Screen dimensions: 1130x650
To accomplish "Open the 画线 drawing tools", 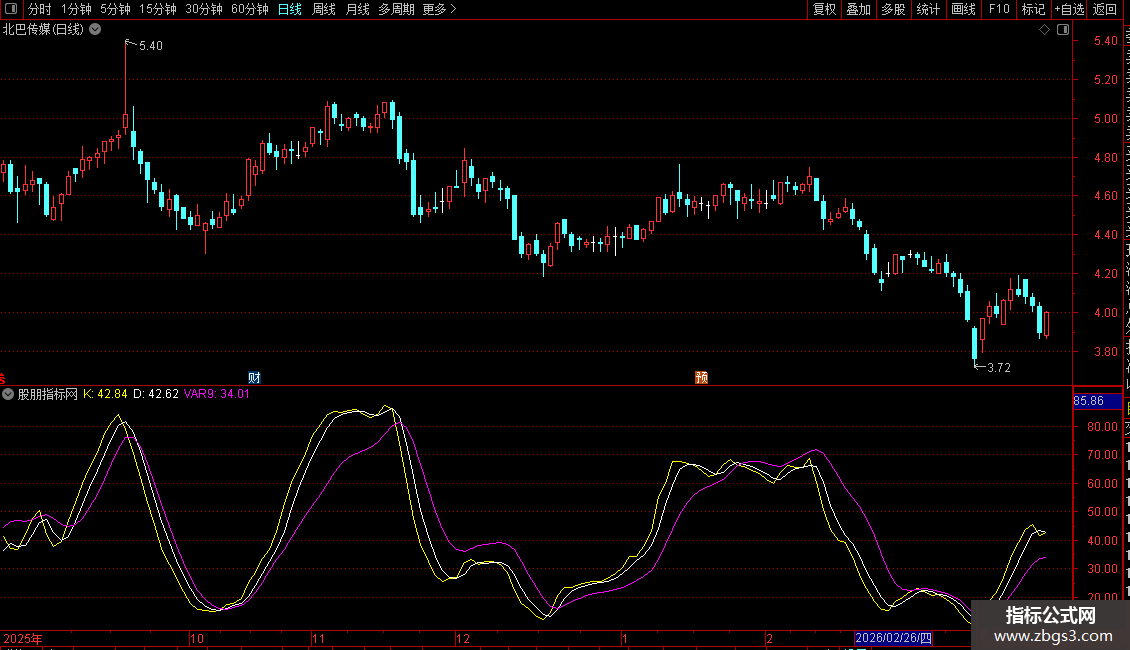I will pos(963,9).
